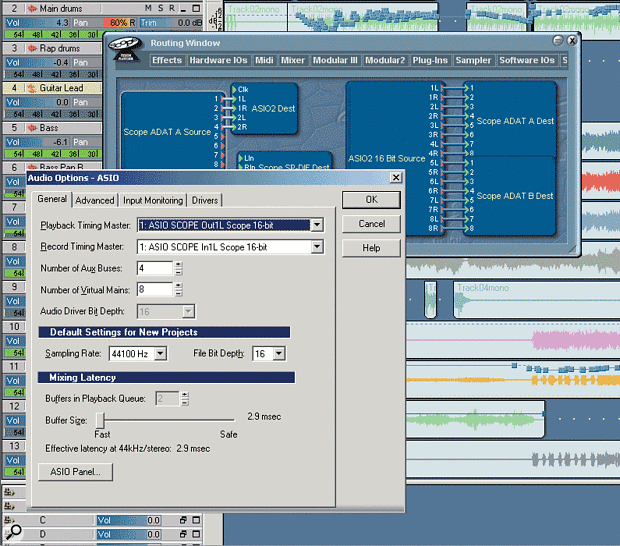
Task: Switch to the Advanced tab
Action: 95,200
